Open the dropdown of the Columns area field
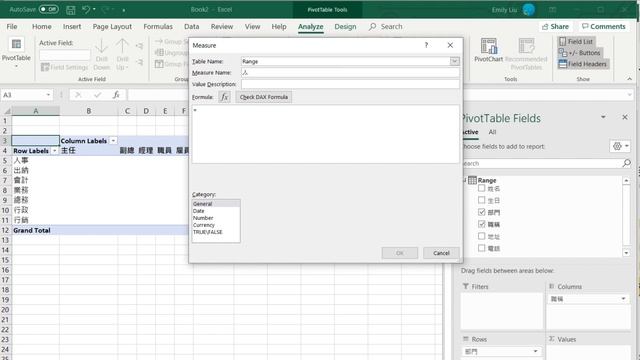 click(x=623, y=299)
